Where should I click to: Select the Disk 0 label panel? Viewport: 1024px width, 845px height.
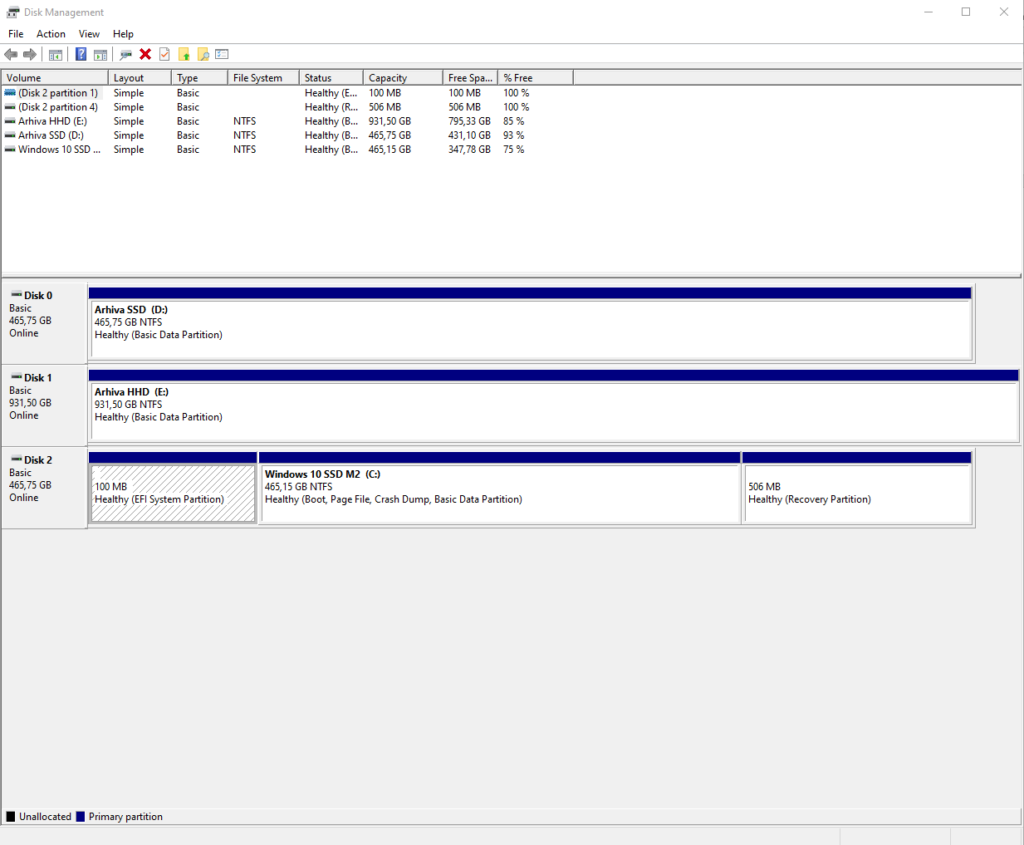click(x=44, y=323)
